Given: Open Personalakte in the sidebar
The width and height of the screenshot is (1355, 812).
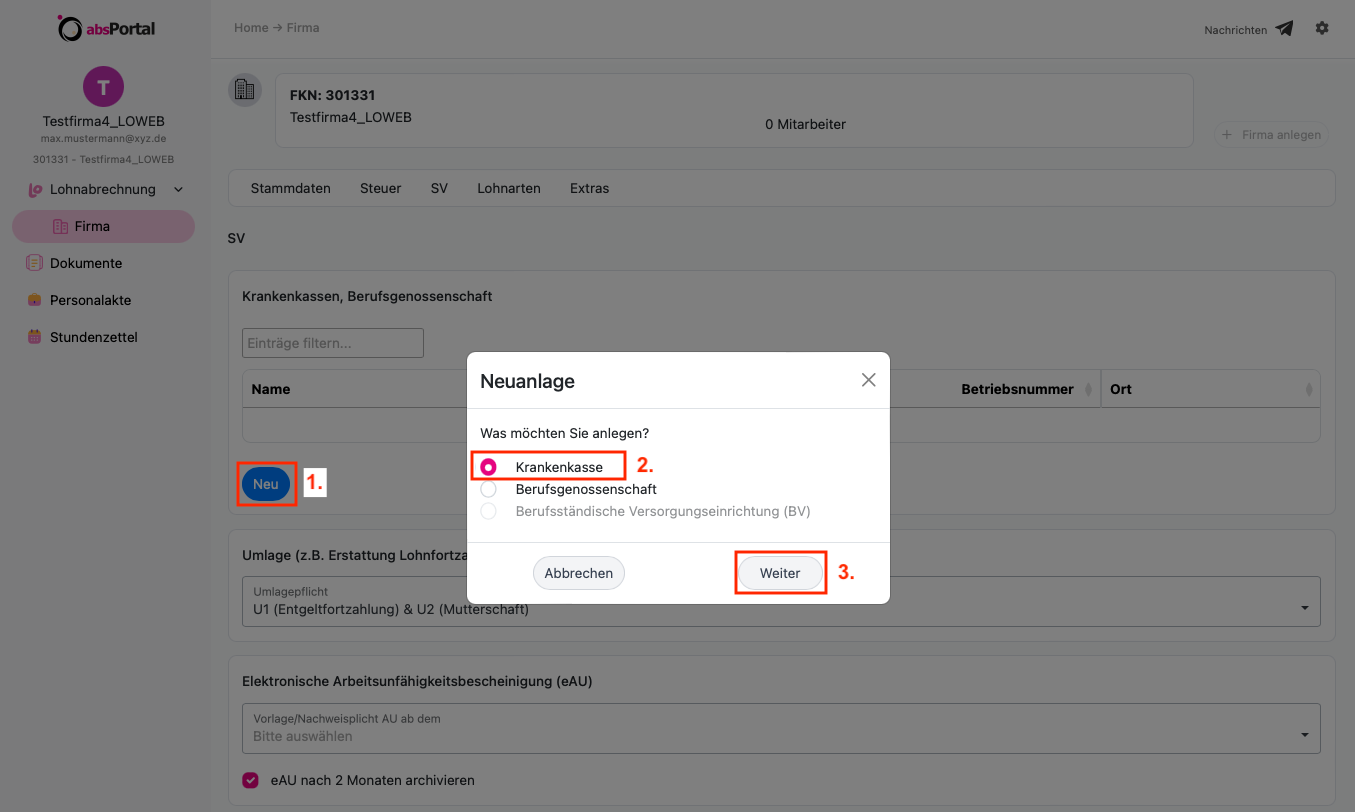Looking at the screenshot, I should coord(90,300).
